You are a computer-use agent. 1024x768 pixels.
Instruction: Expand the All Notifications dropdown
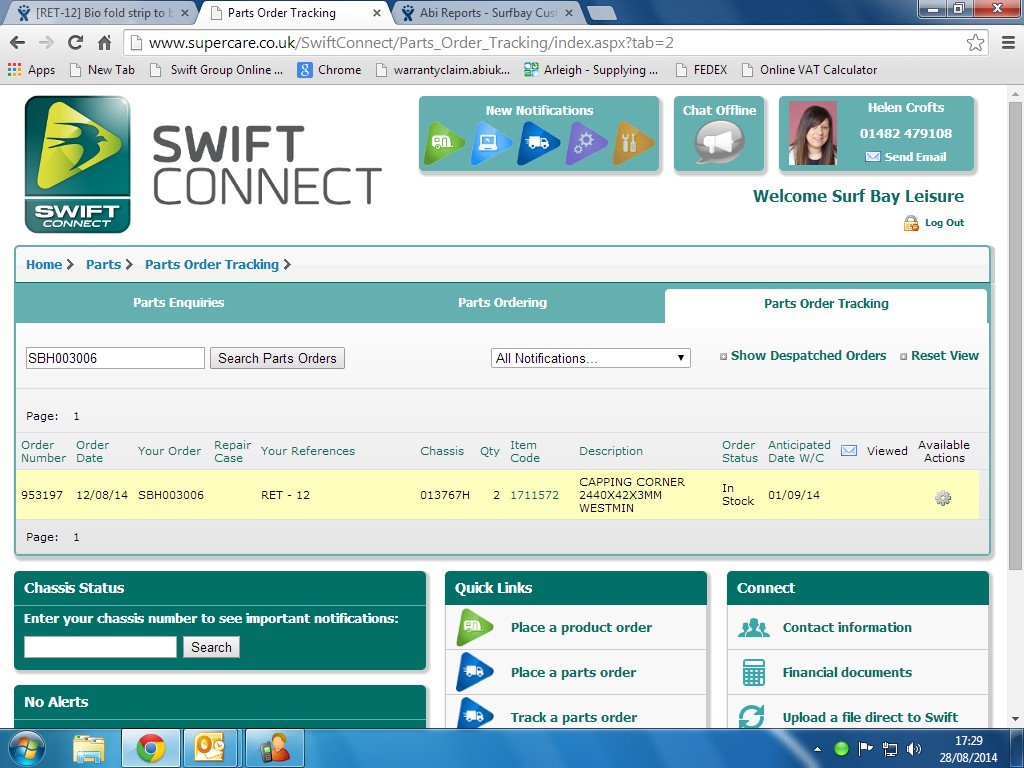pyautogui.click(x=591, y=358)
